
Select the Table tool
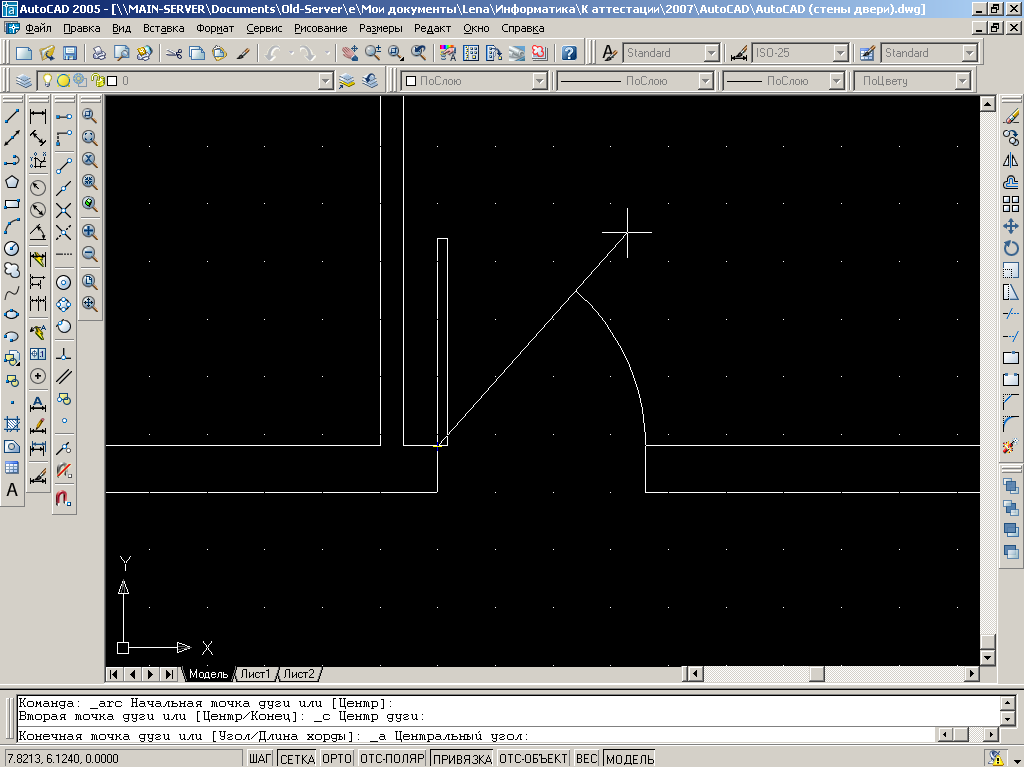[x=12, y=468]
